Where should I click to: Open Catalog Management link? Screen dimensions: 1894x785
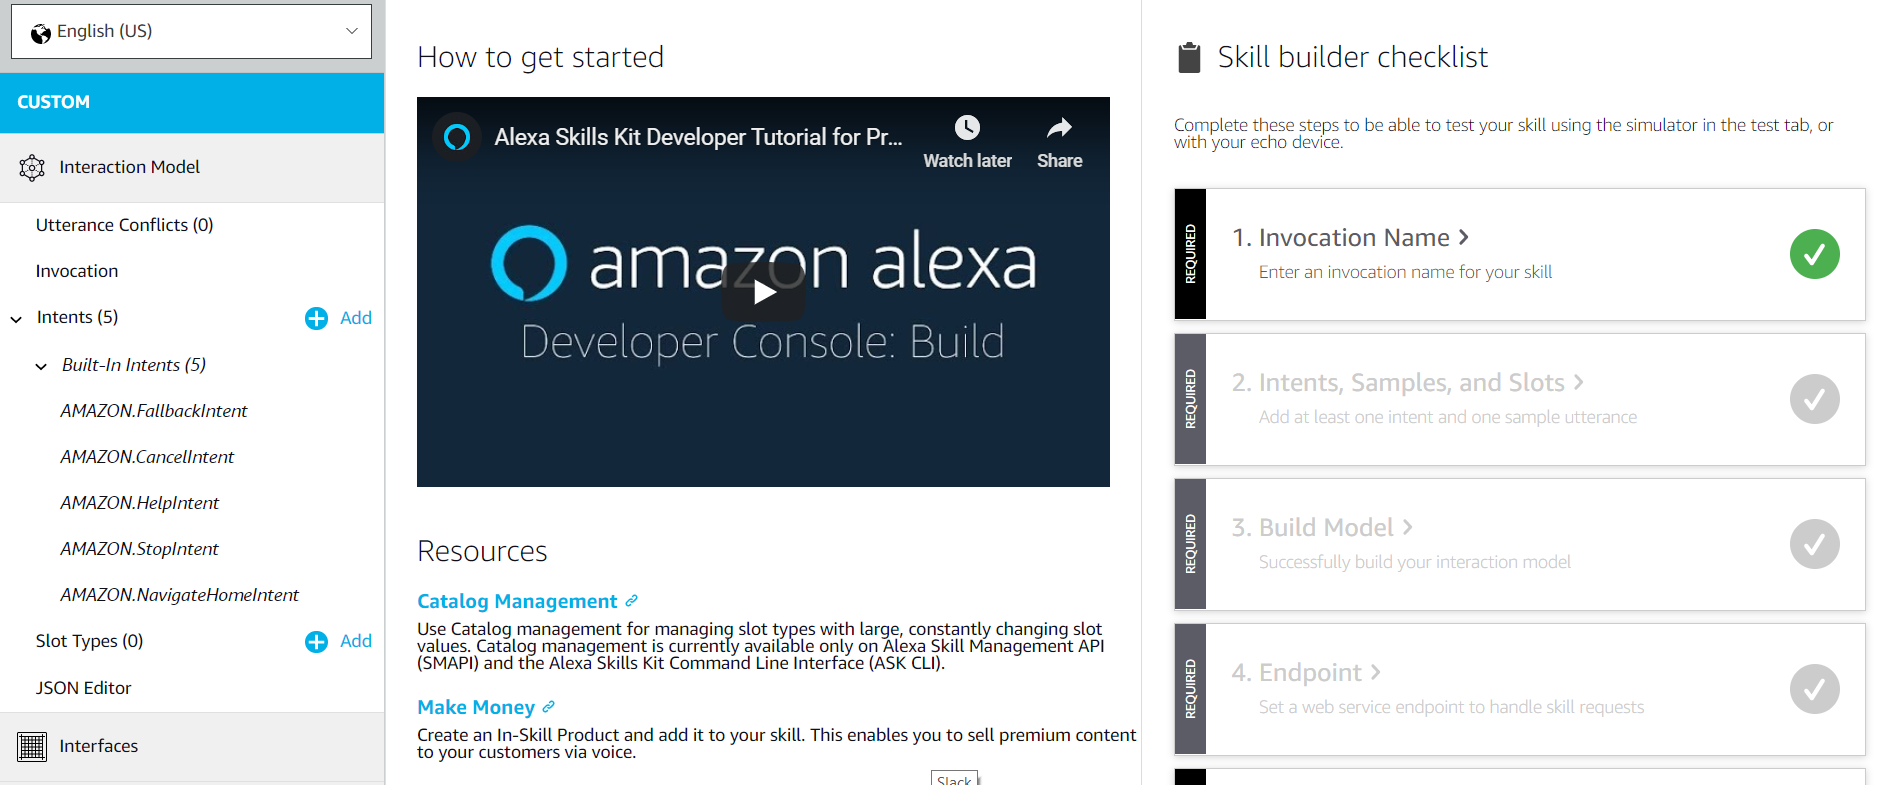pos(517,601)
